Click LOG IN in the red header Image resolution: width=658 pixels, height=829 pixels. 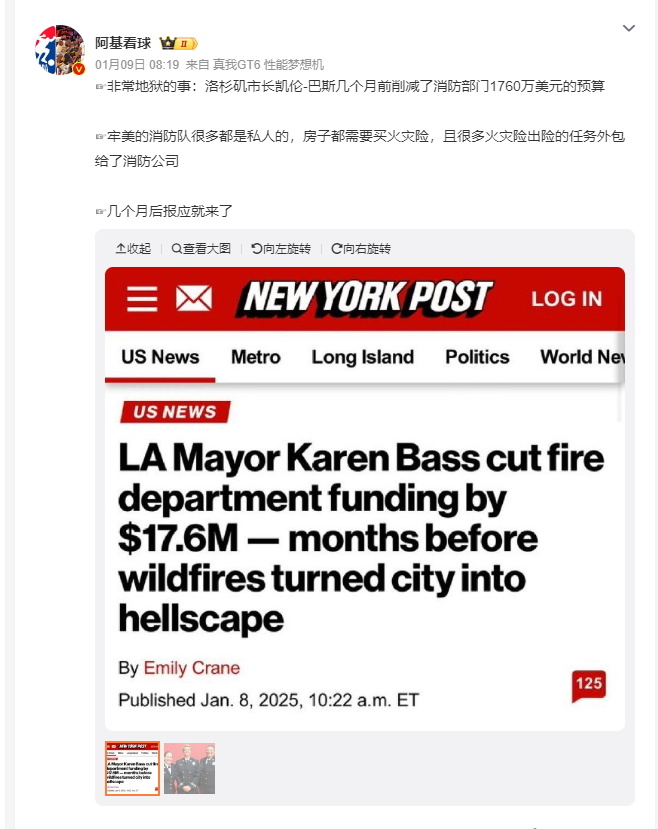[567, 299]
